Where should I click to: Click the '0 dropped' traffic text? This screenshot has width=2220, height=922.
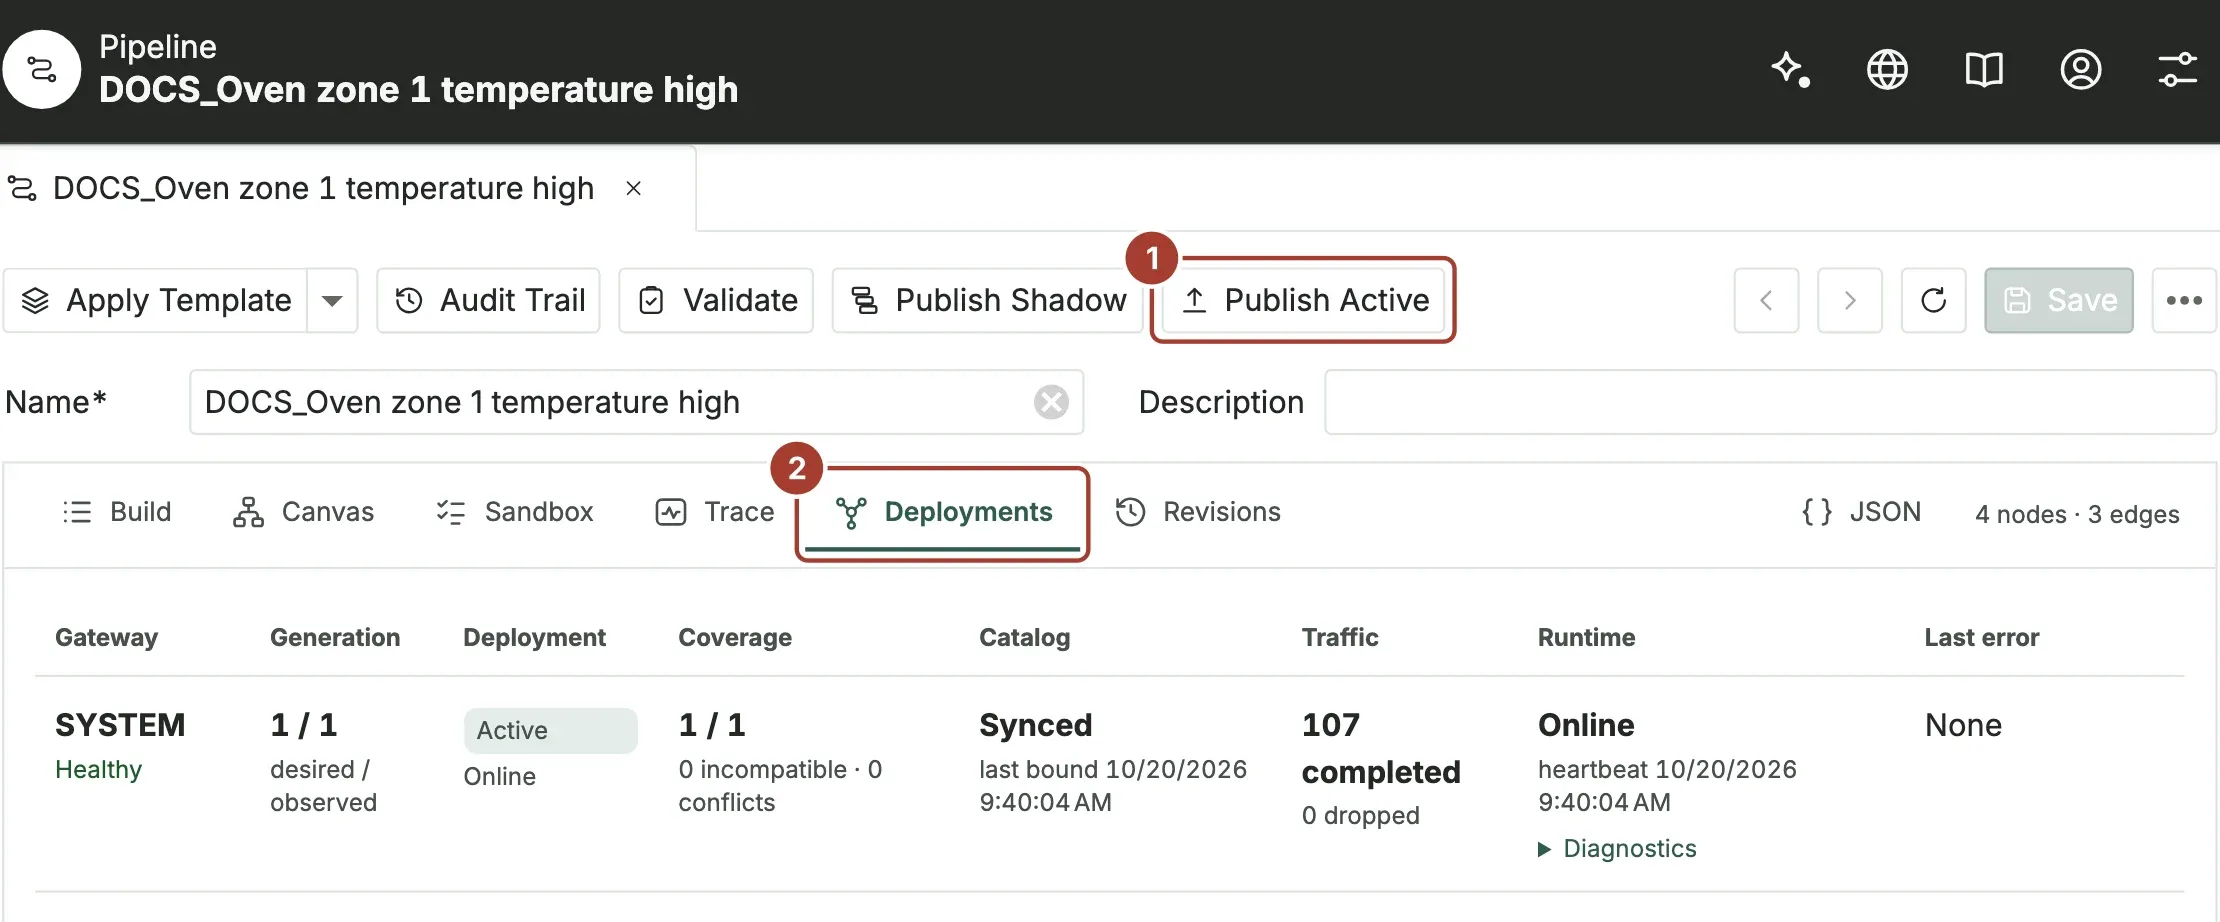click(1360, 815)
